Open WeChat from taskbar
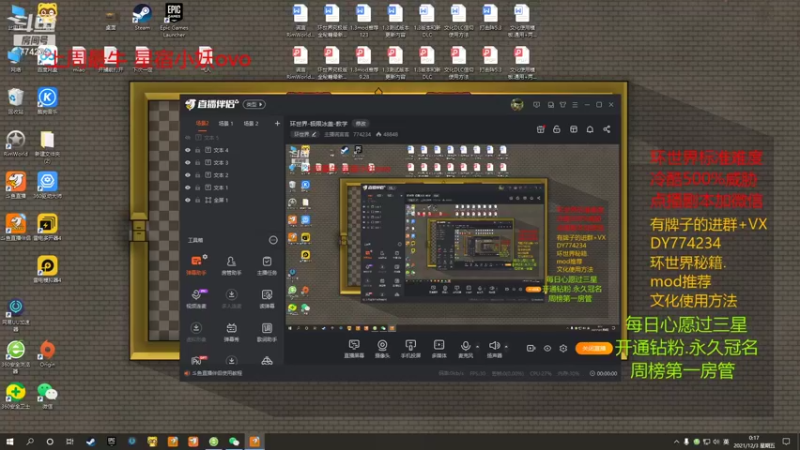800x450 pixels. 234,441
